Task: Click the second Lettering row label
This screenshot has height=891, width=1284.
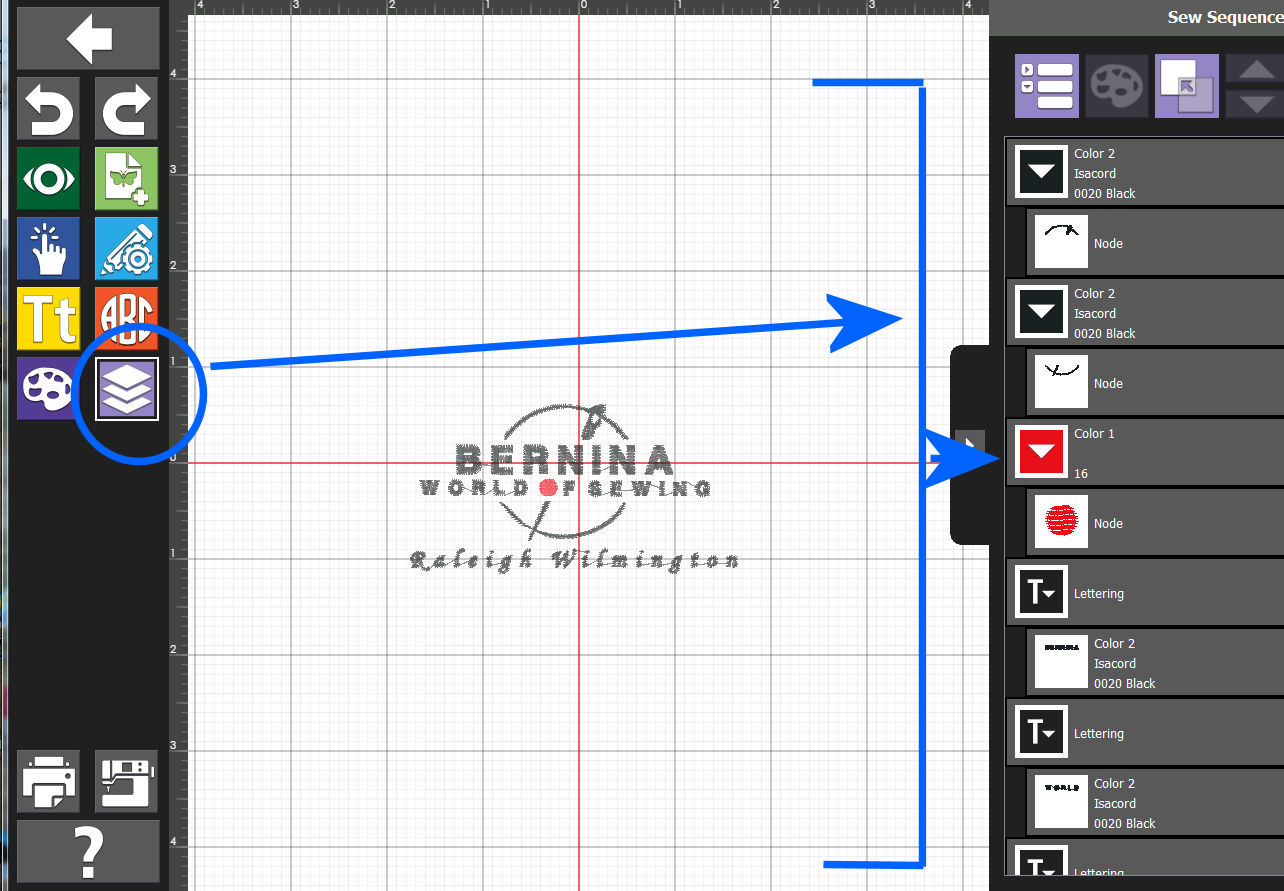Action: coord(1099,733)
